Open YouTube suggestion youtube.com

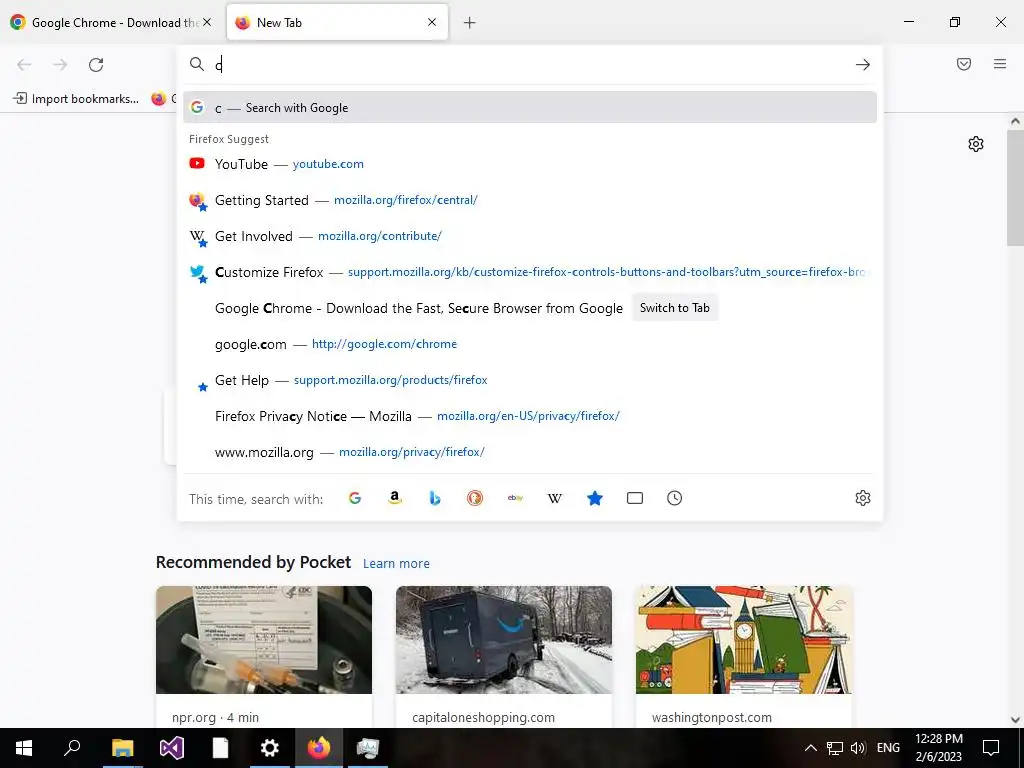tap(530, 164)
